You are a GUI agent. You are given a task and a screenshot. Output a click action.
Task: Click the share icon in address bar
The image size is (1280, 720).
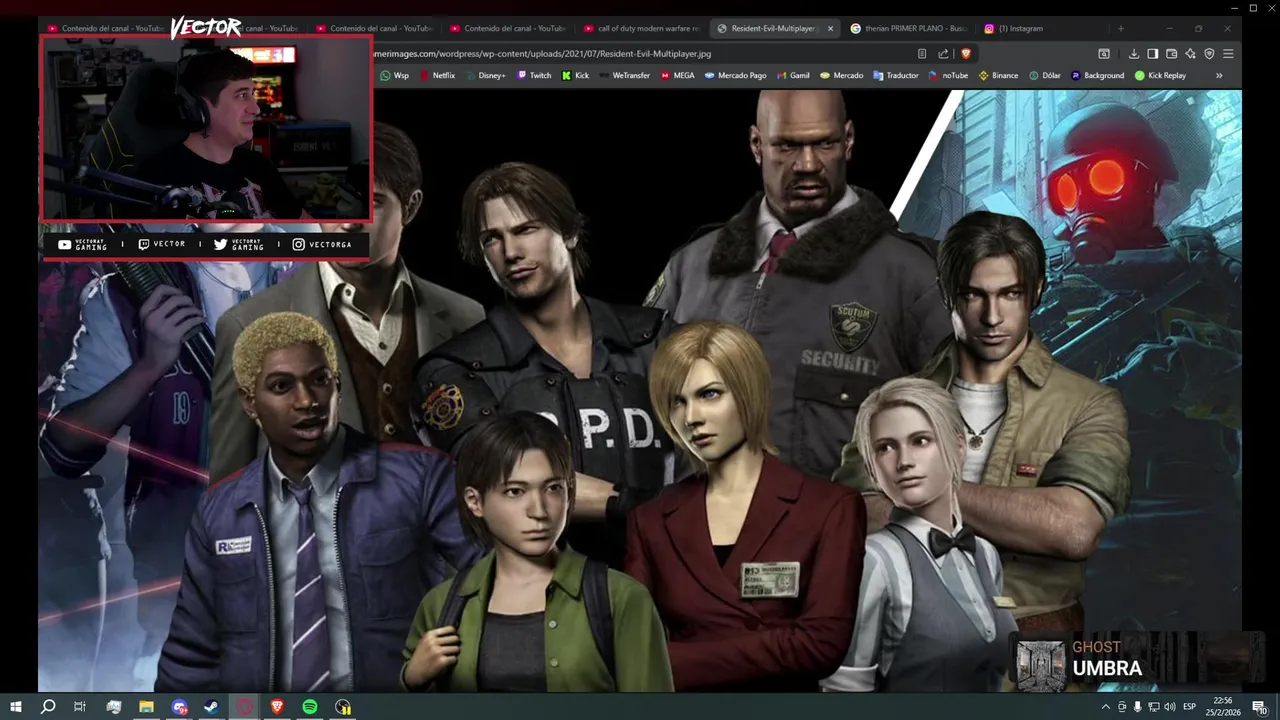point(943,54)
